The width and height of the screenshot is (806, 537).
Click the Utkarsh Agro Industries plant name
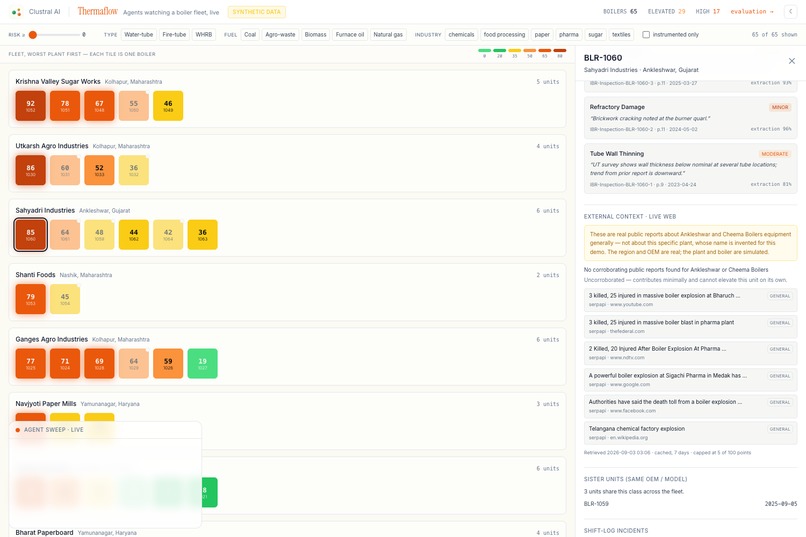coord(51,146)
